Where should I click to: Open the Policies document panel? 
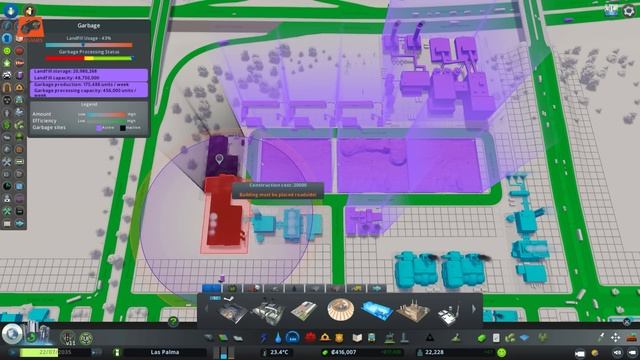click(496, 338)
